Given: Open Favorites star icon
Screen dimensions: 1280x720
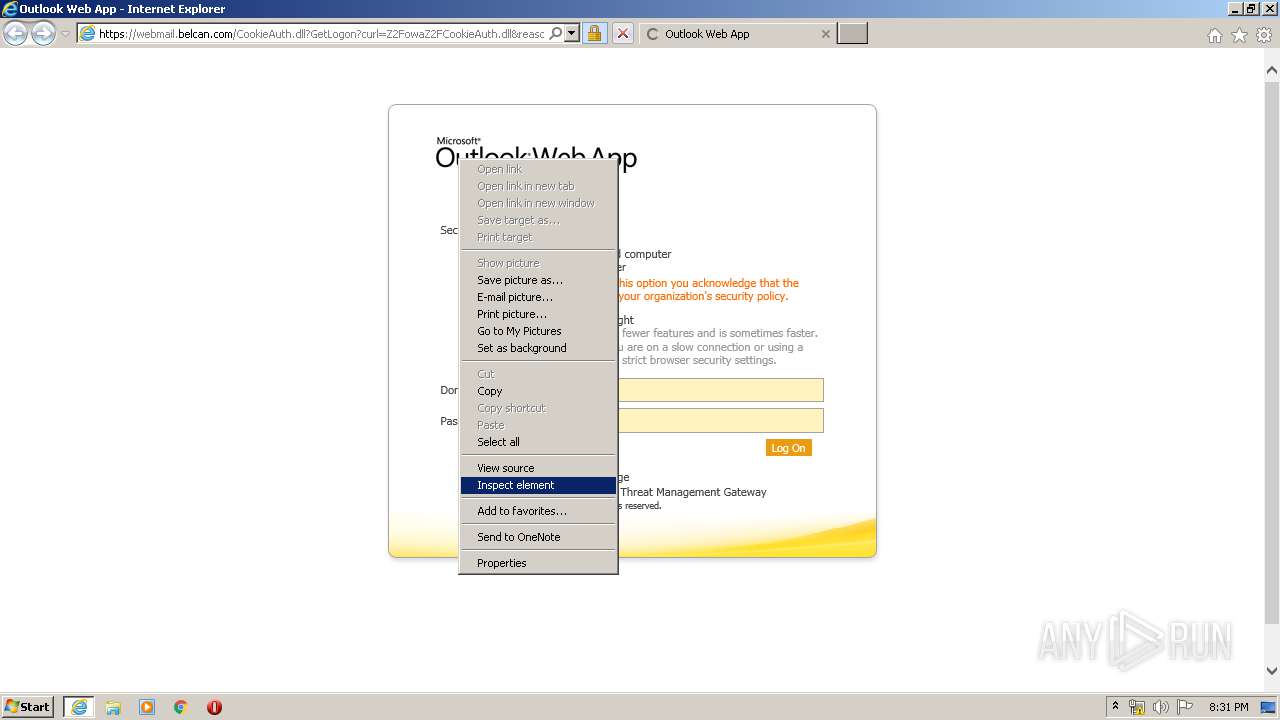Looking at the screenshot, I should click(x=1239, y=35).
